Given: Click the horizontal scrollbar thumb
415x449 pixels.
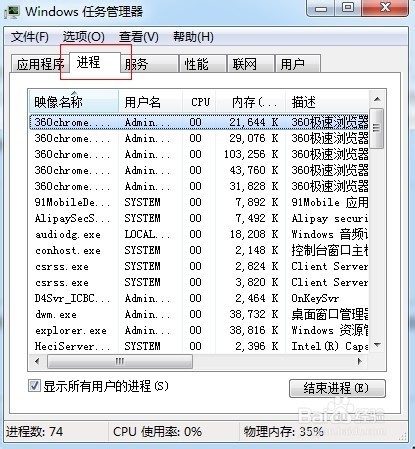Looking at the screenshot, I should [x=120, y=361].
